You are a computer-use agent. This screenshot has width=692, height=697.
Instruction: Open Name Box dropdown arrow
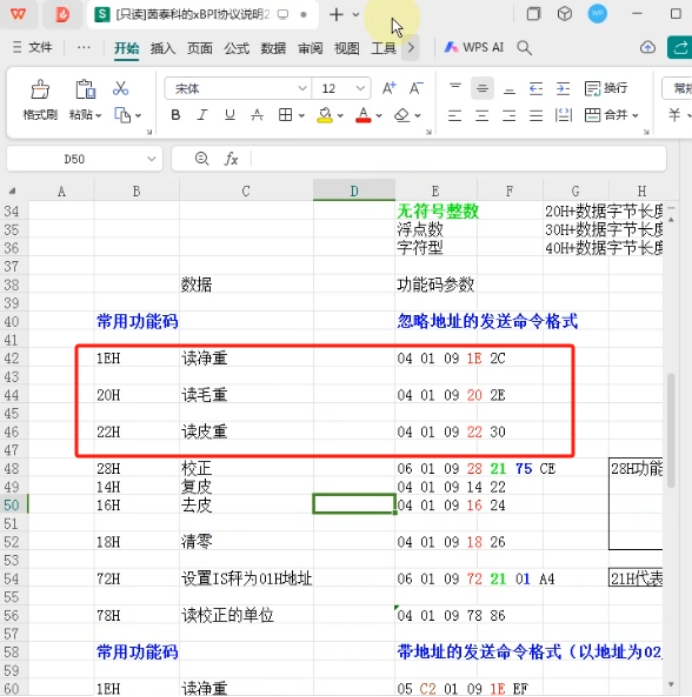point(151,159)
